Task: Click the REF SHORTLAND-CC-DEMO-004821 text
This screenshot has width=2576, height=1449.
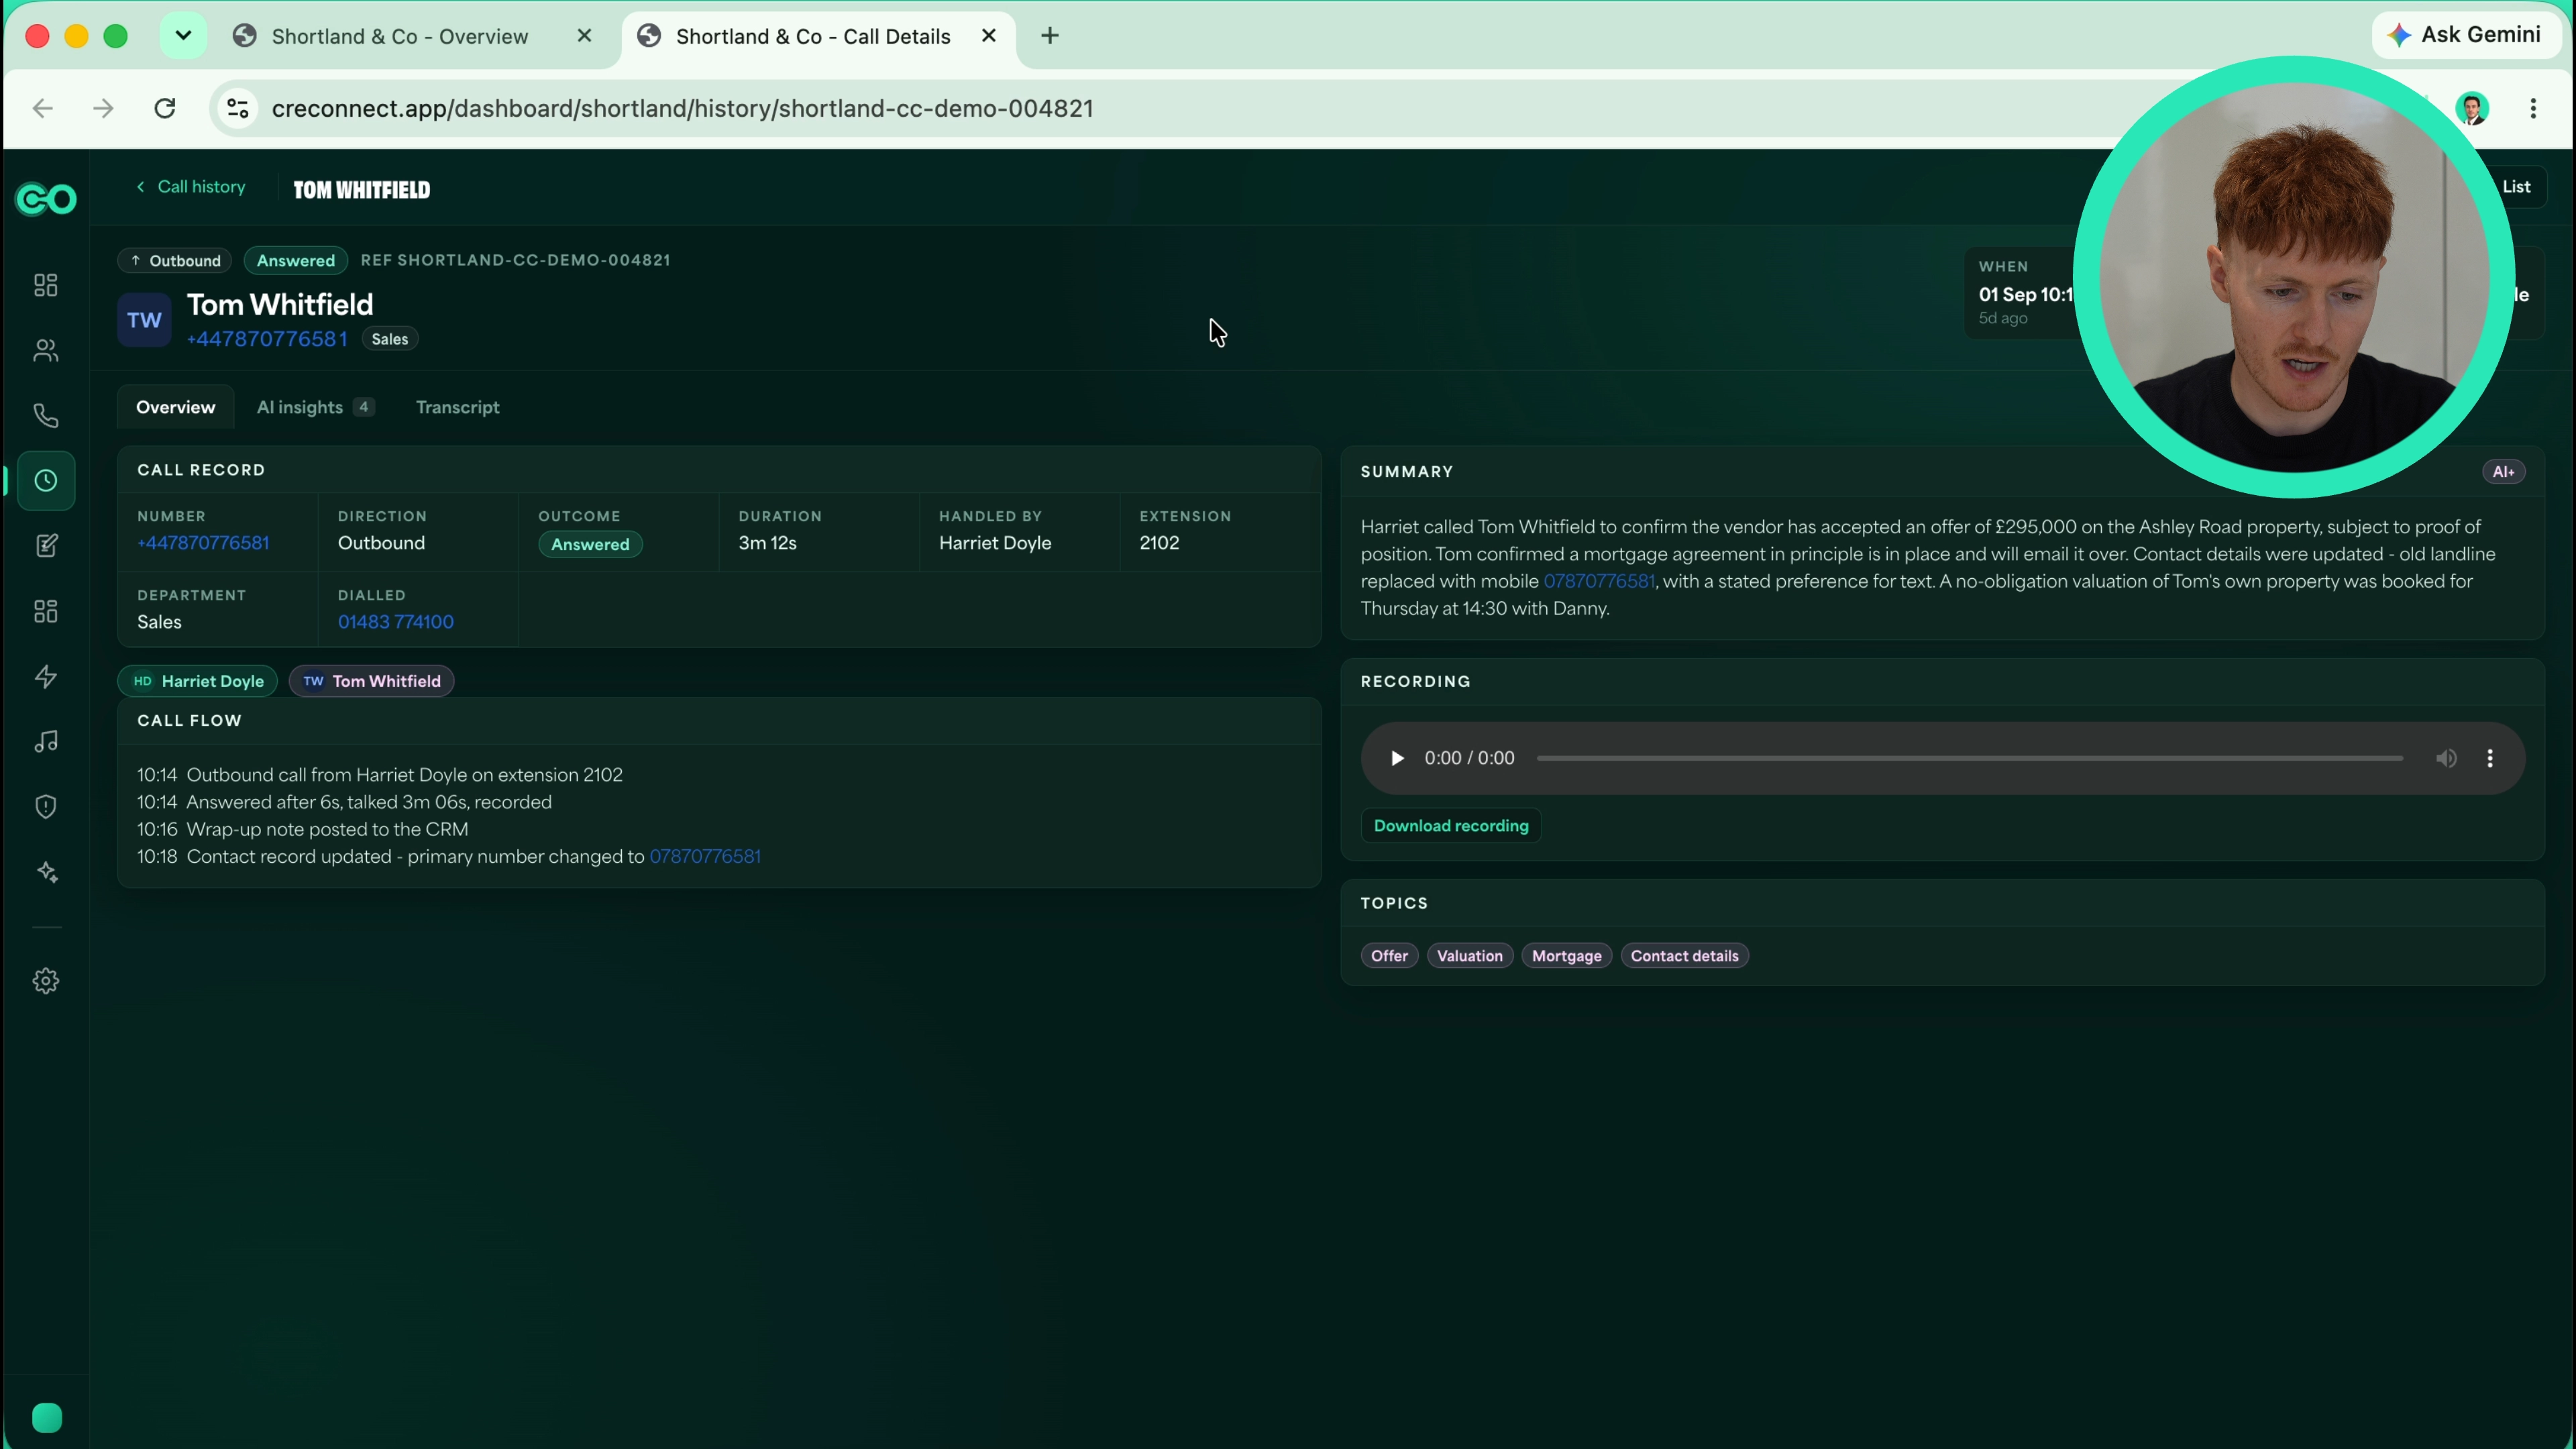Action: pyautogui.click(x=515, y=260)
